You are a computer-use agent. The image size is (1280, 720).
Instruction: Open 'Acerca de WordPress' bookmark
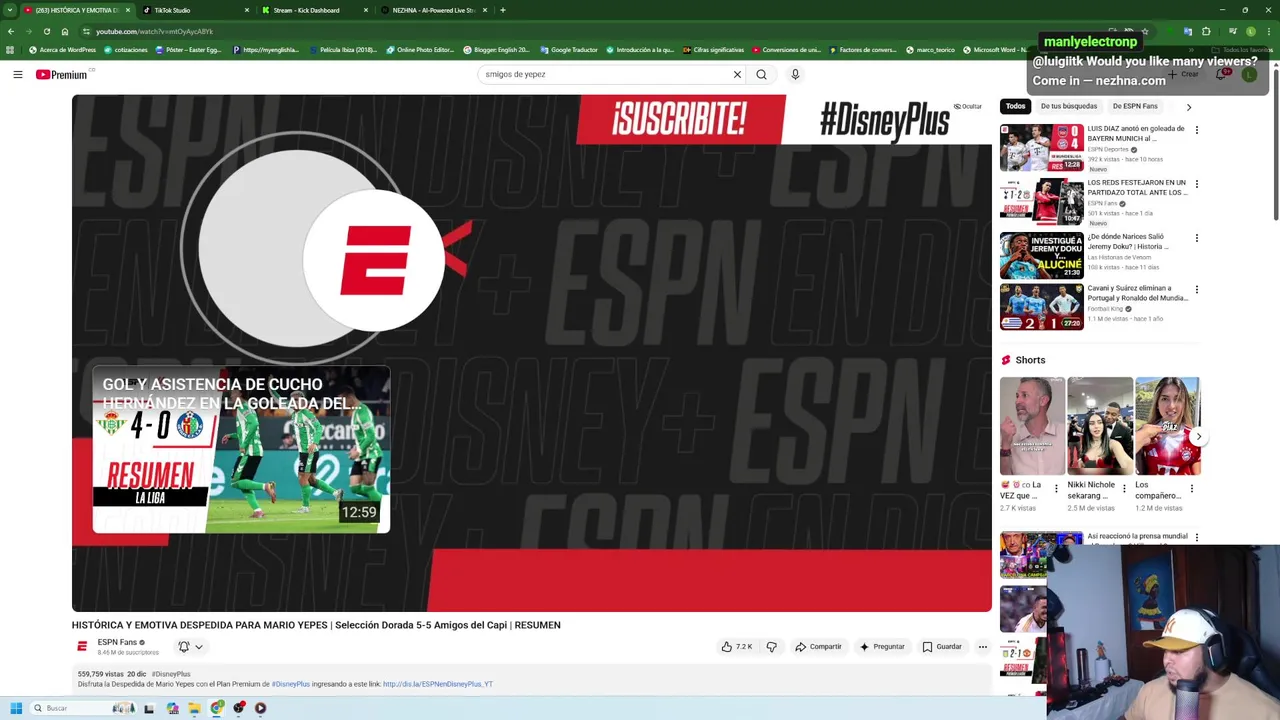click(x=63, y=50)
